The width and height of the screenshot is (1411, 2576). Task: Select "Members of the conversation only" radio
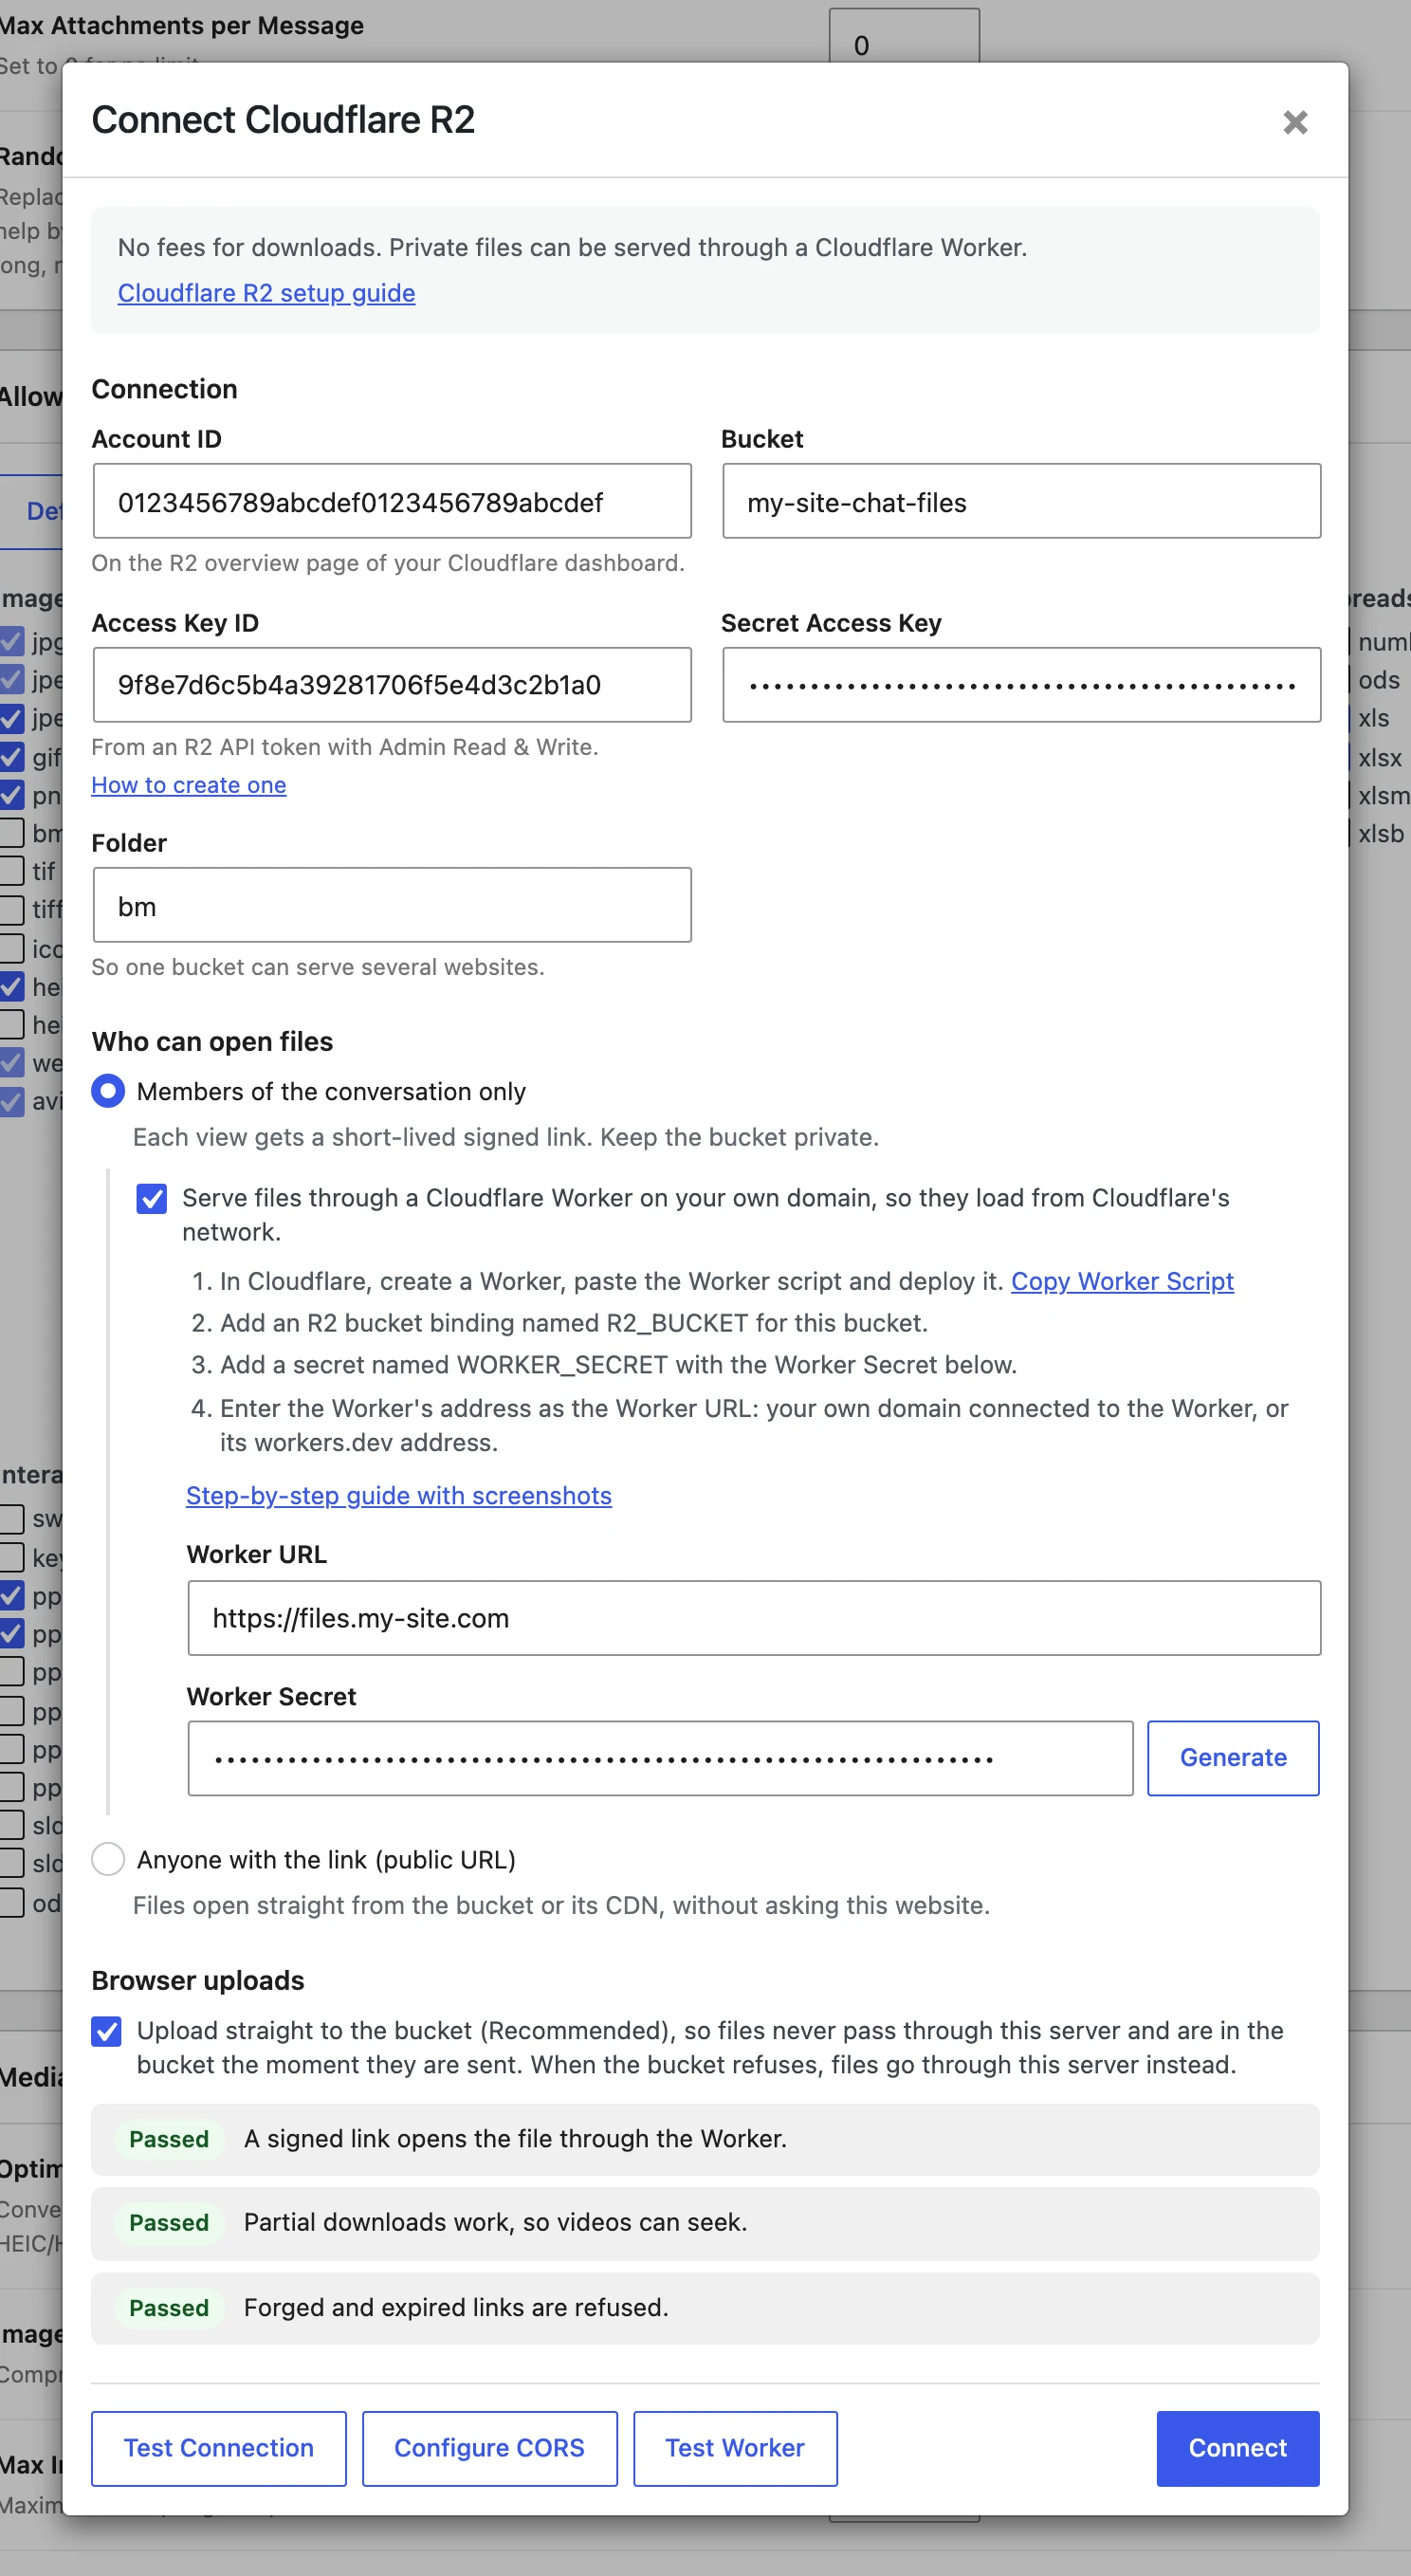108,1091
